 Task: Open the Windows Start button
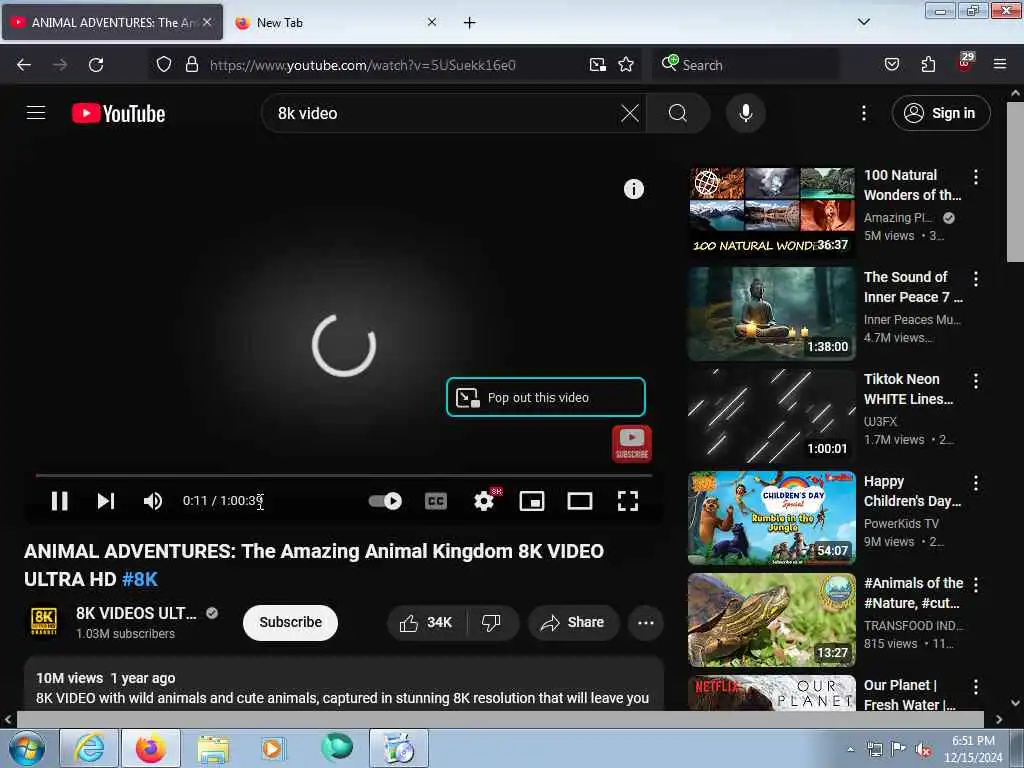pyautogui.click(x=27, y=748)
